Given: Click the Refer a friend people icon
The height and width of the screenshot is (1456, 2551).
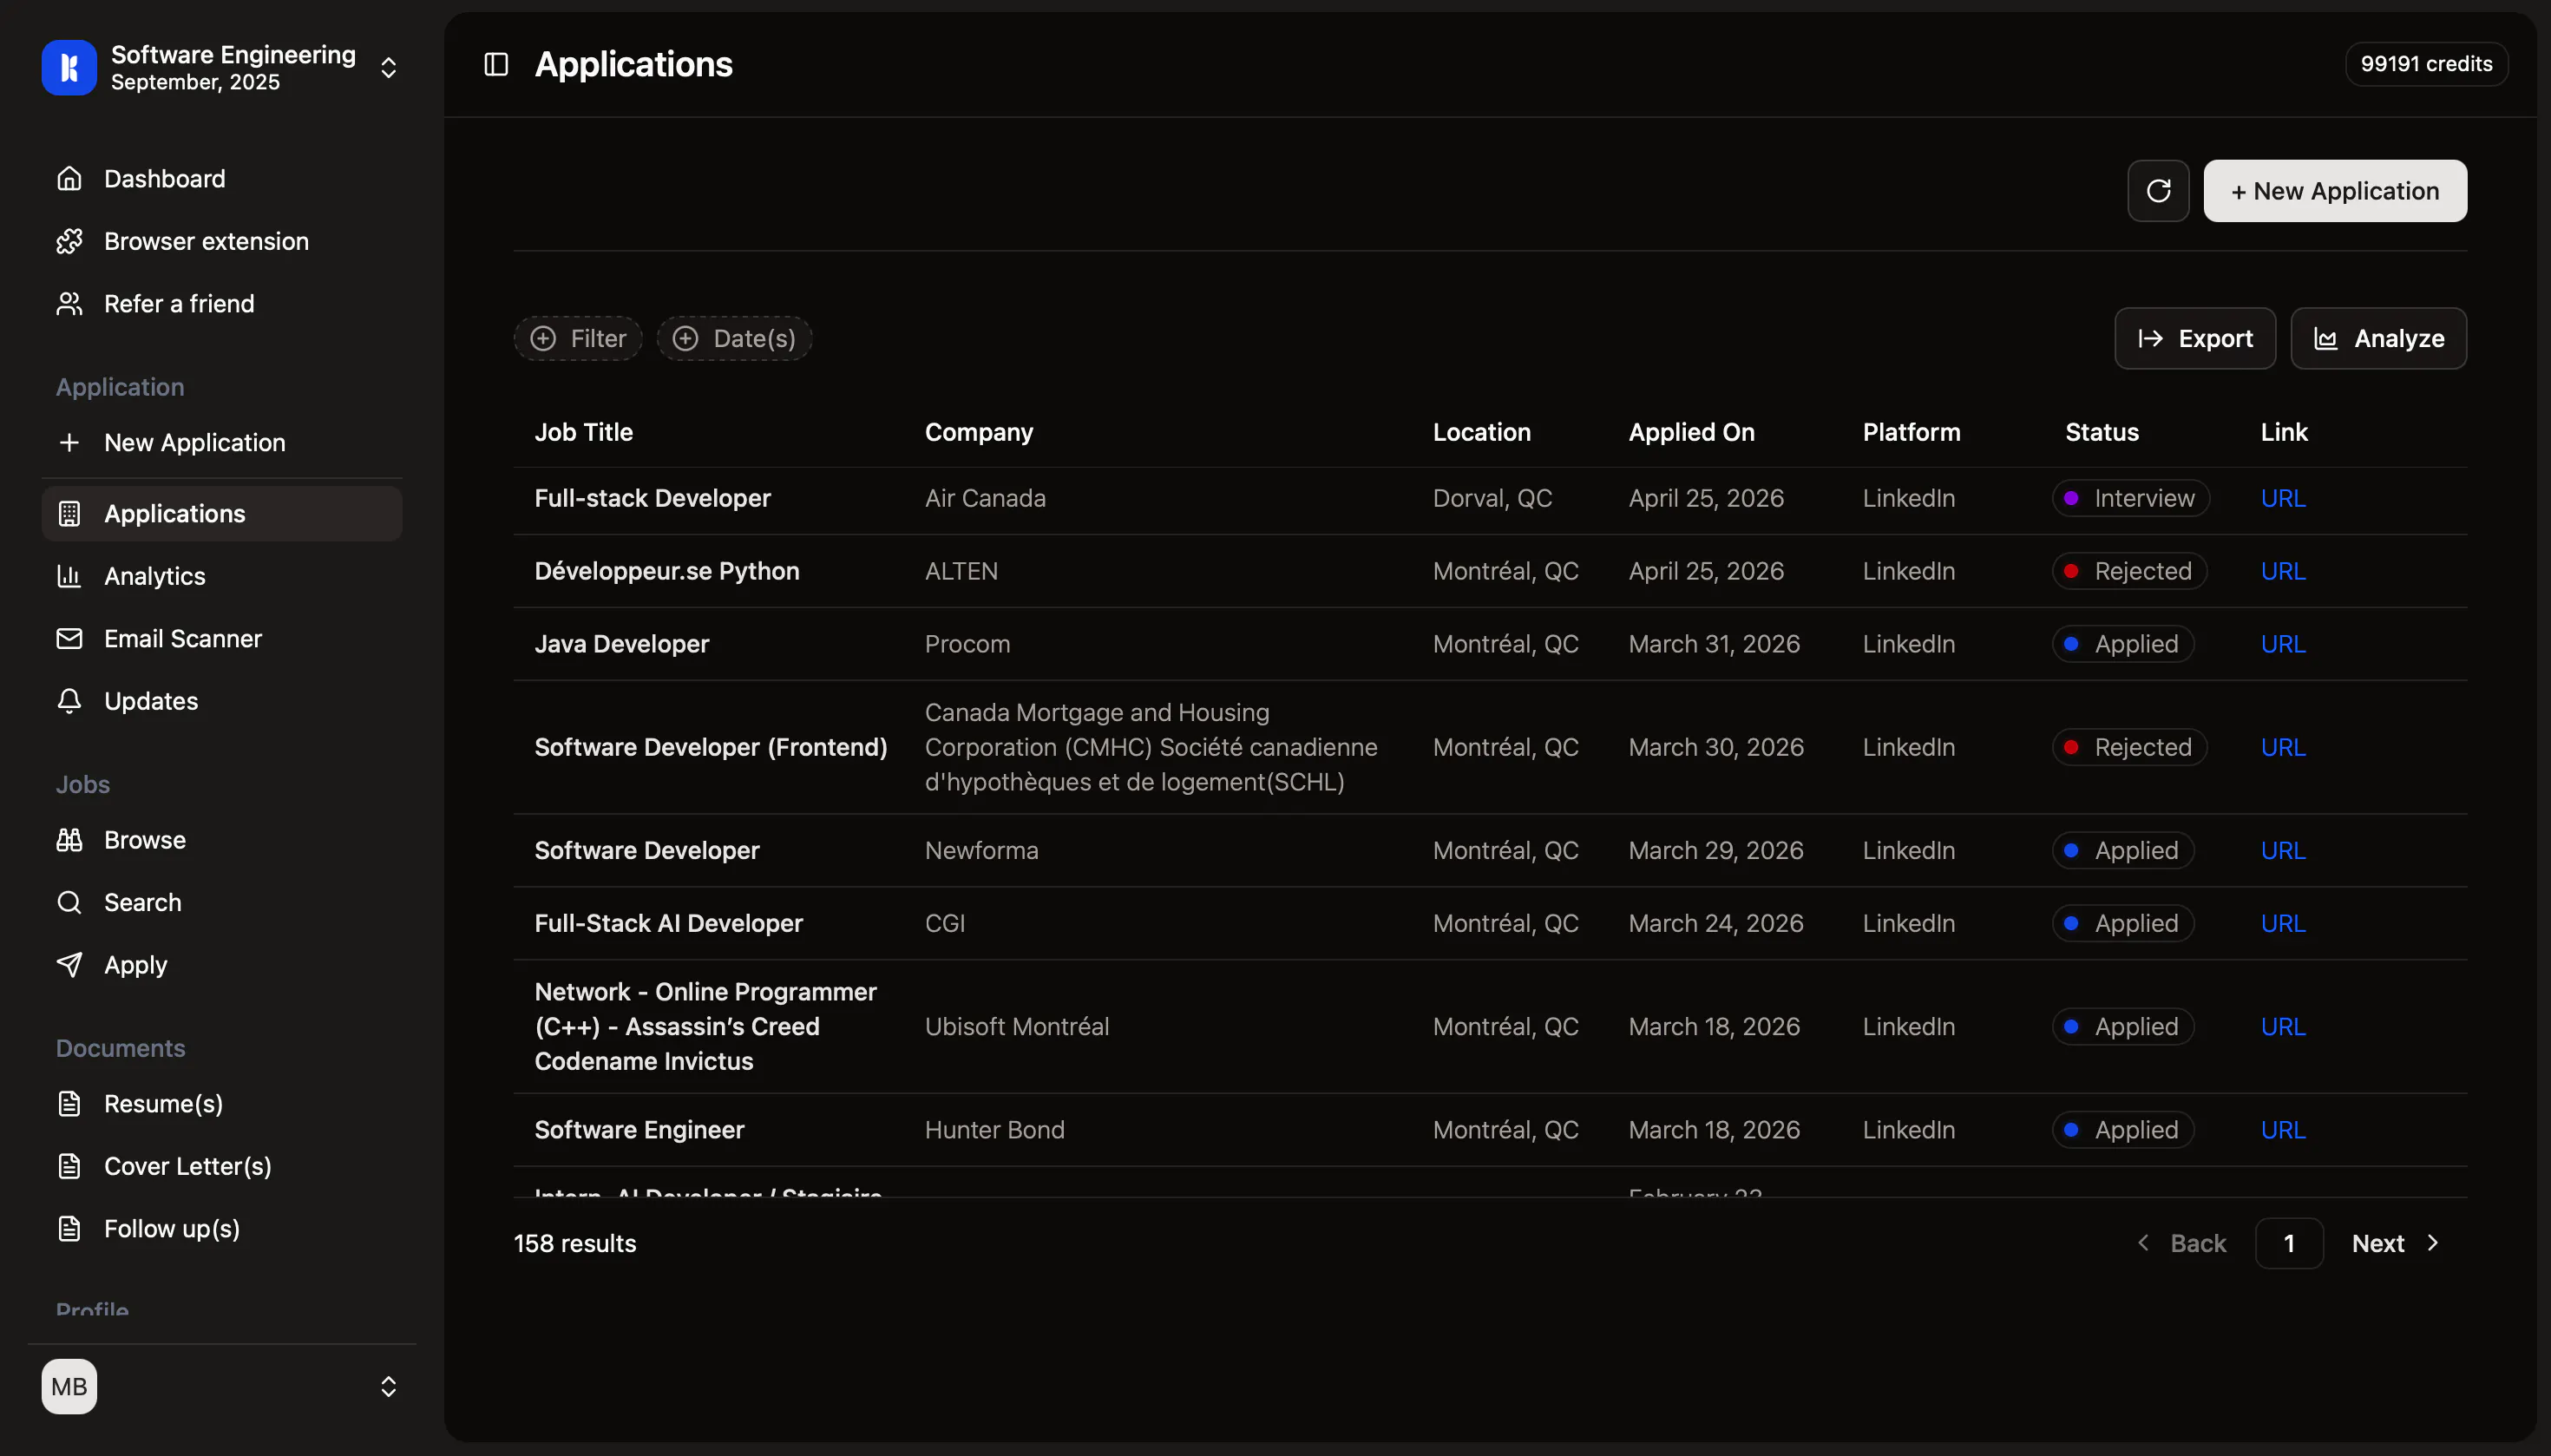Looking at the screenshot, I should pyautogui.click(x=69, y=303).
